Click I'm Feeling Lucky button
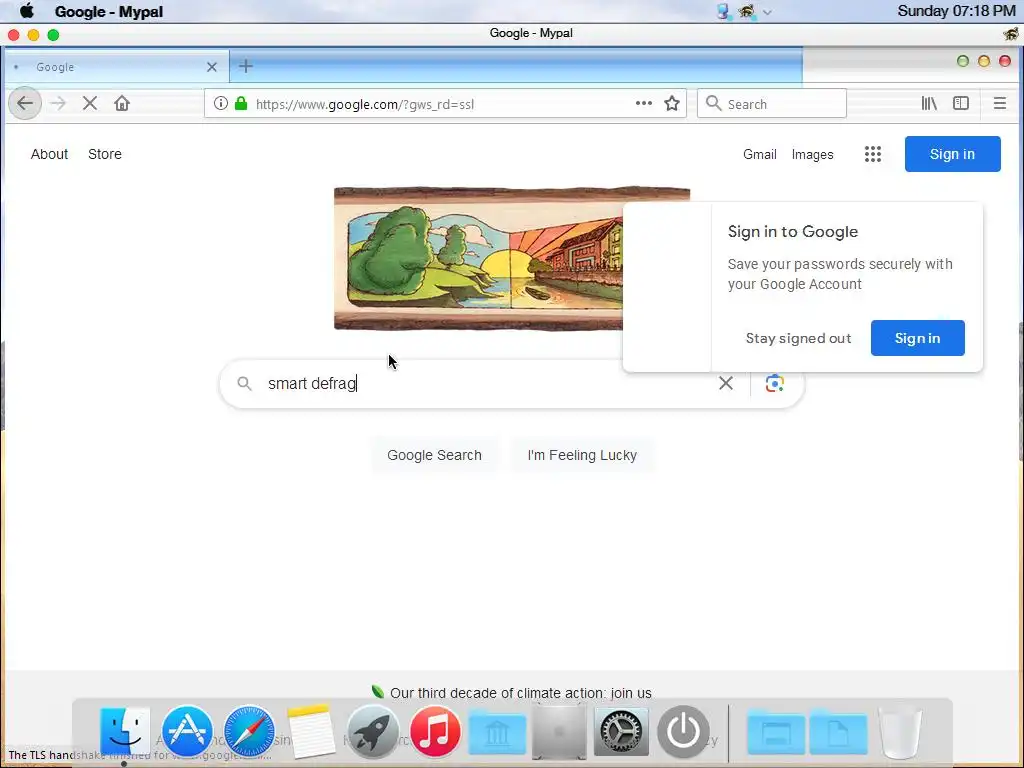The image size is (1024, 768). pyautogui.click(x=582, y=455)
